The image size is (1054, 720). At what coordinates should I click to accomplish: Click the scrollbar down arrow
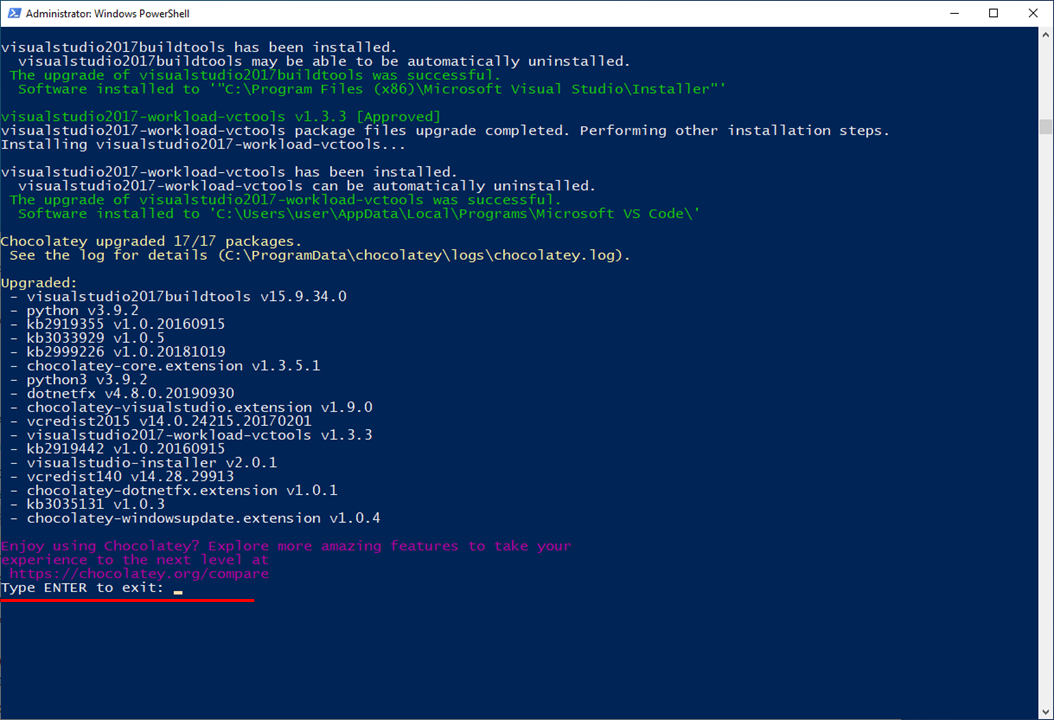coord(1046,712)
